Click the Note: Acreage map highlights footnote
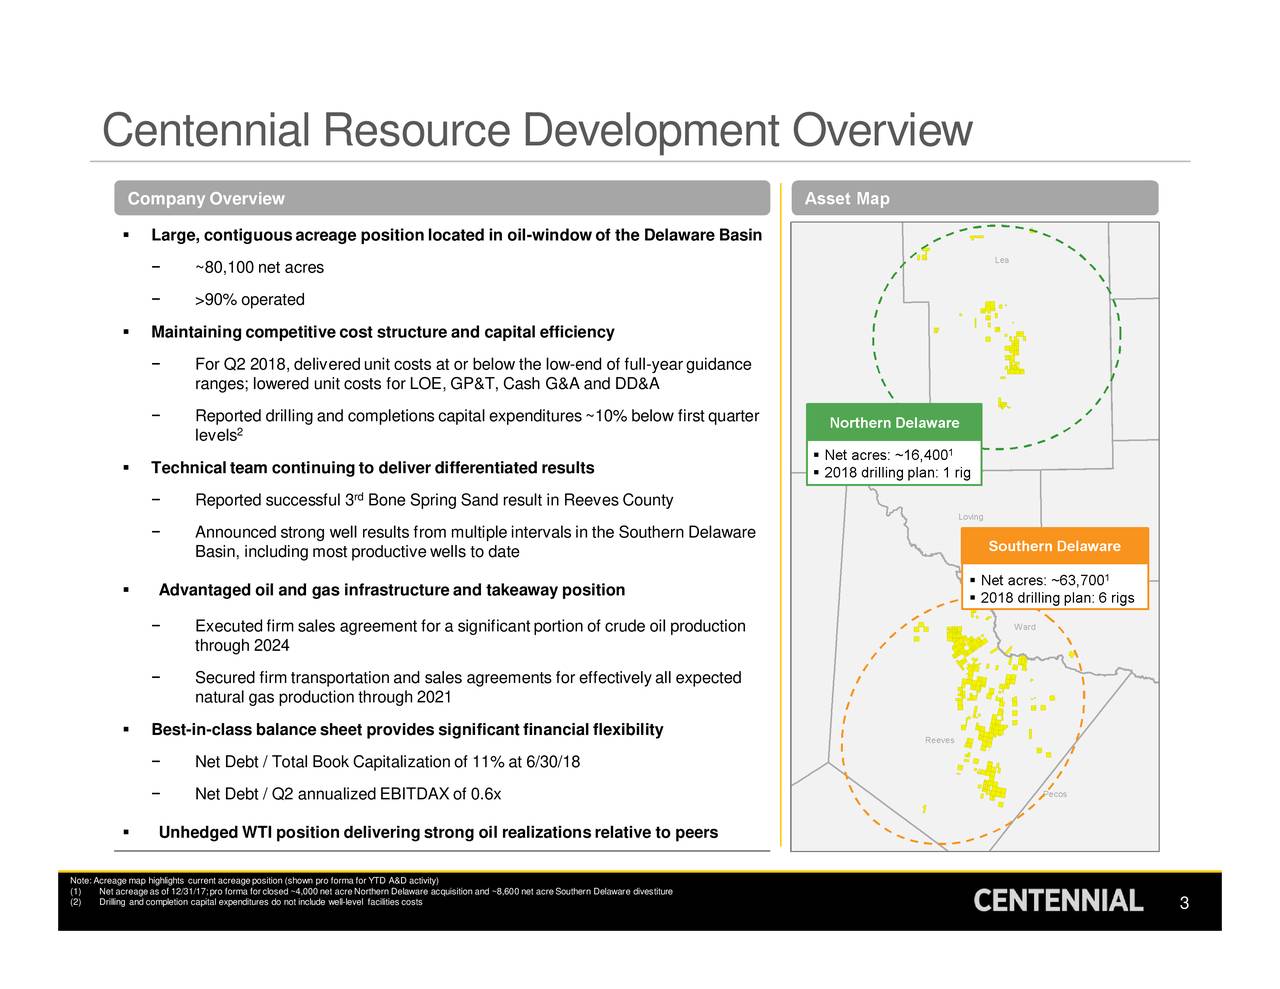 pyautogui.click(x=254, y=880)
